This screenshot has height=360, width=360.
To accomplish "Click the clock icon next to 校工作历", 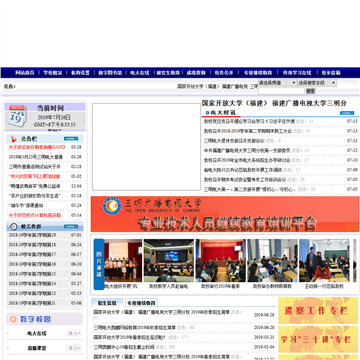I will 14,227.
